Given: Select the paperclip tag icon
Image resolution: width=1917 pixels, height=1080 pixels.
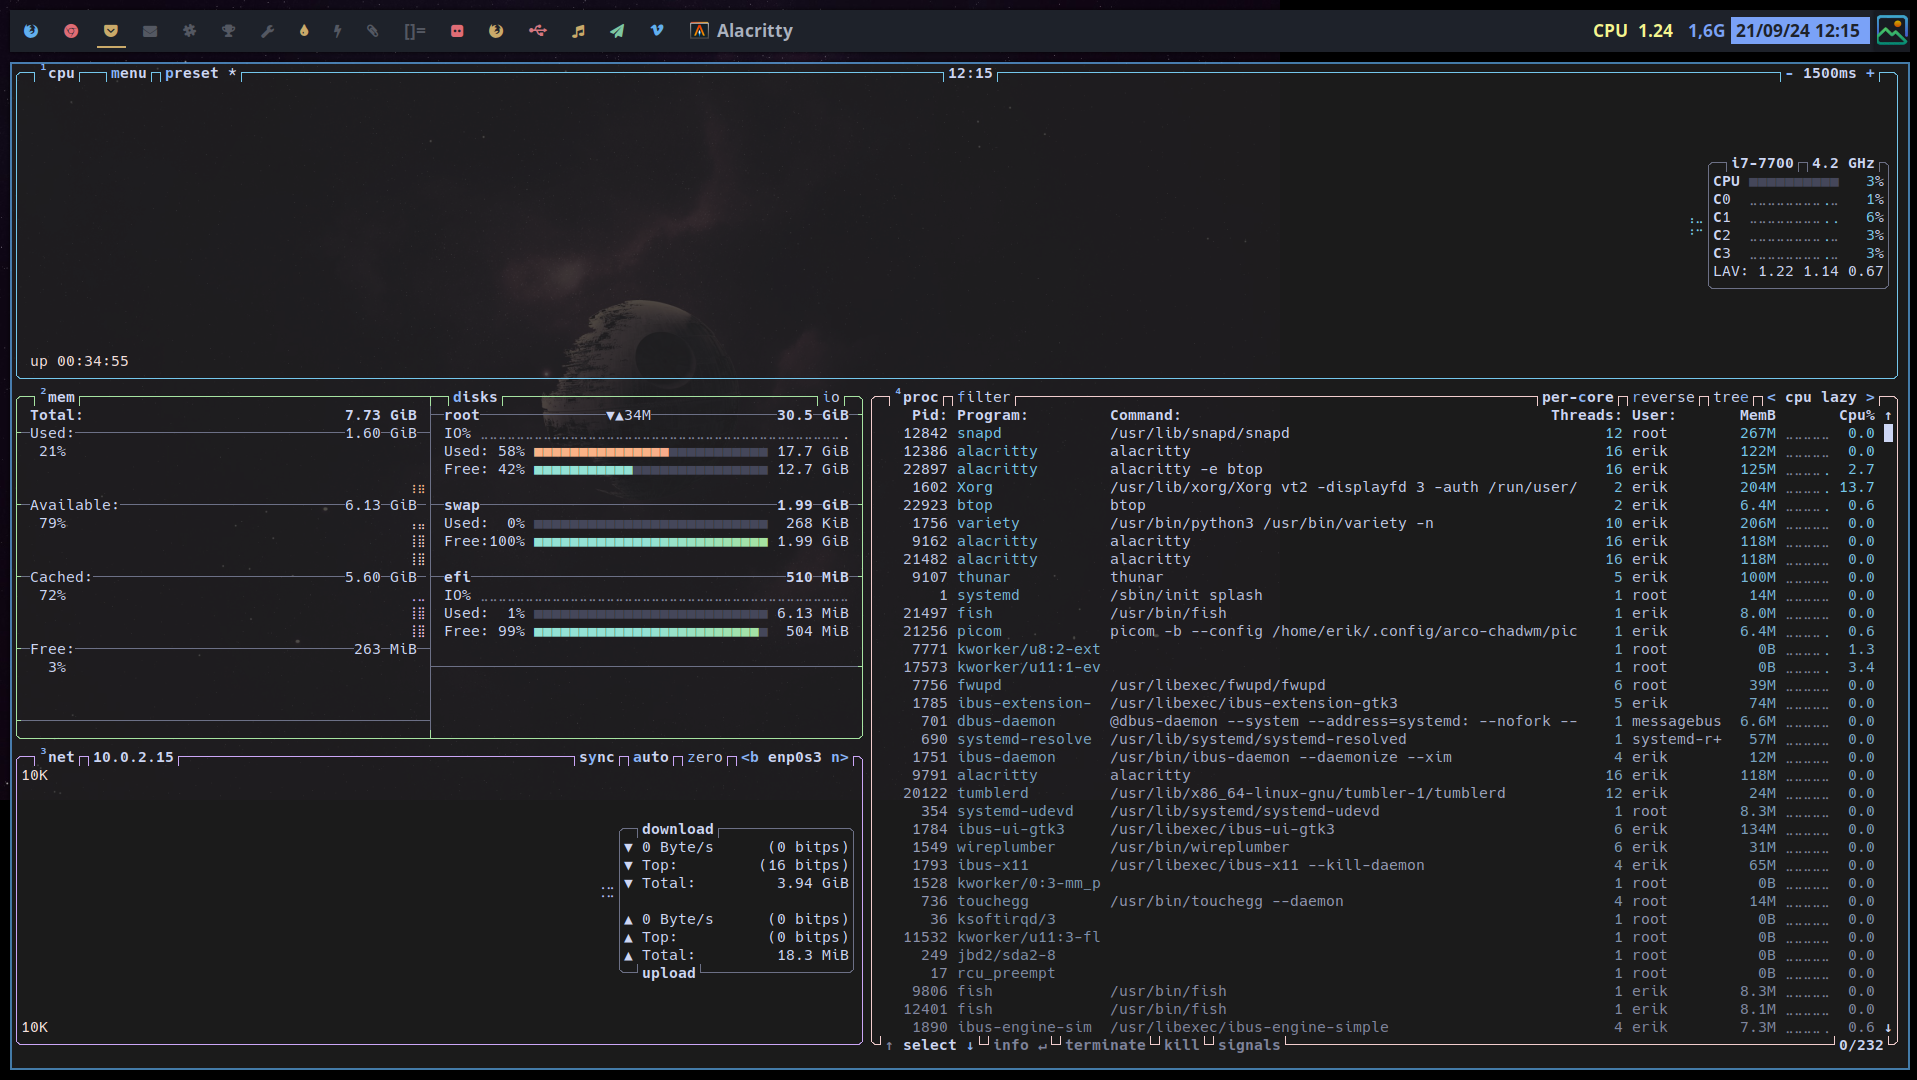Looking at the screenshot, I should [373, 31].
